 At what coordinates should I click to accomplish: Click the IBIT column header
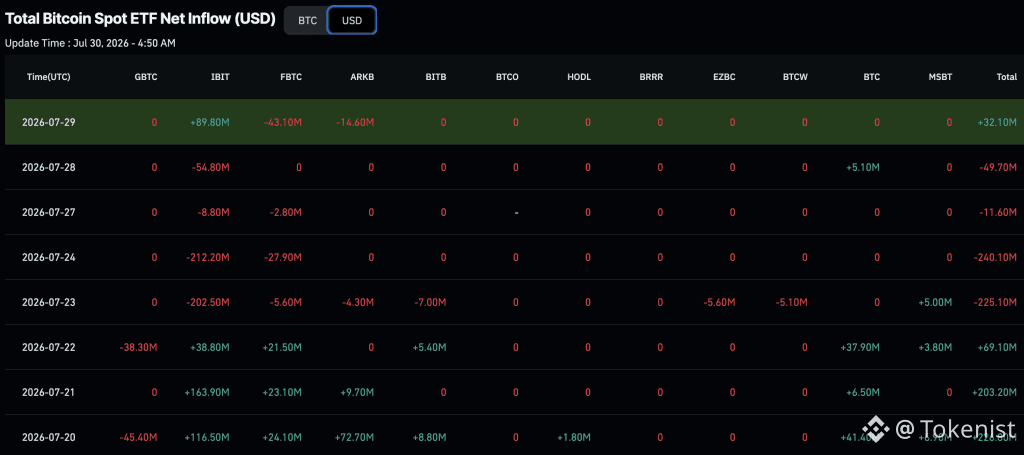[x=219, y=77]
